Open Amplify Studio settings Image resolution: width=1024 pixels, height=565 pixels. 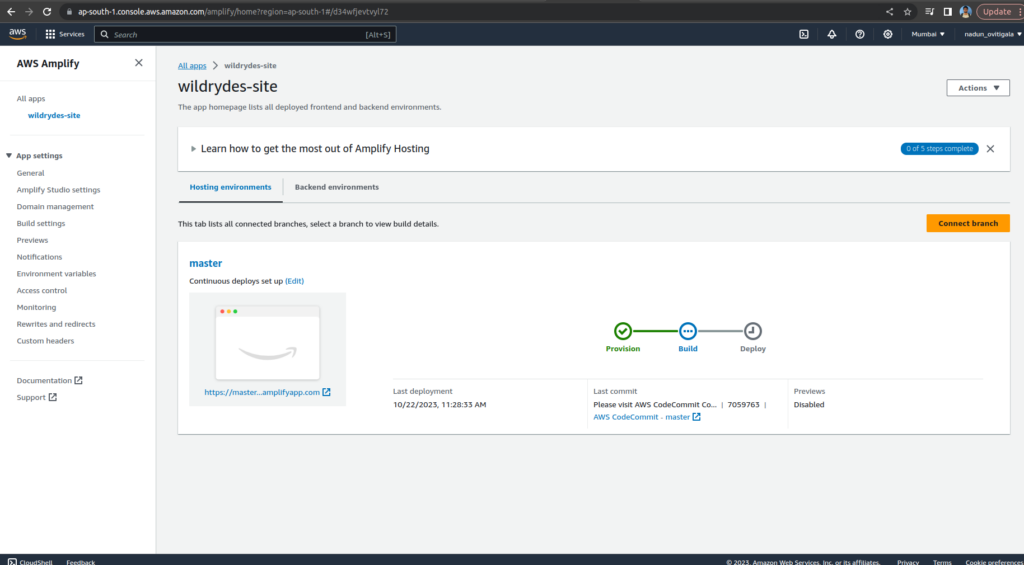point(58,190)
